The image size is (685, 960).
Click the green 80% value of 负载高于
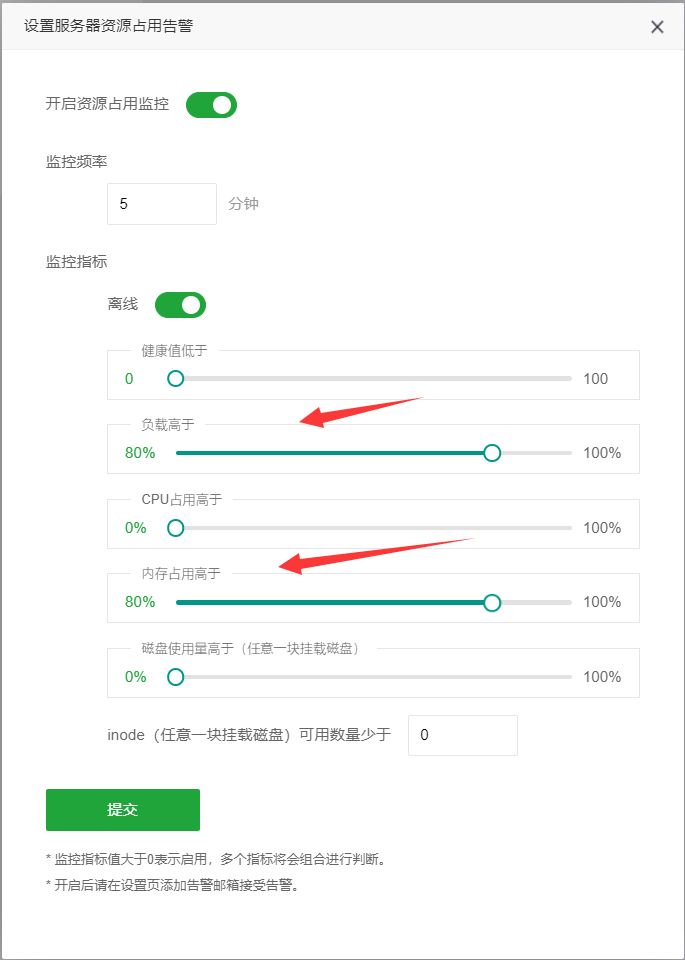pyautogui.click(x=140, y=453)
